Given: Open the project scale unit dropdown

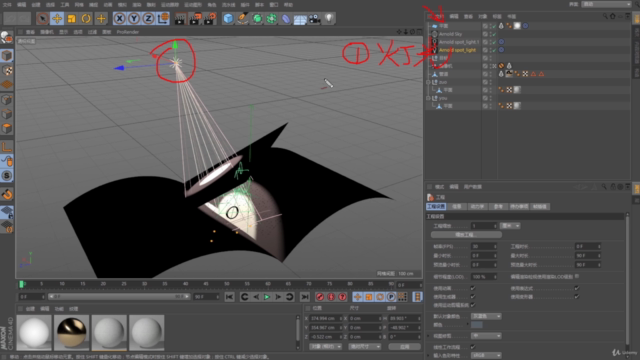Looking at the screenshot, I should (x=510, y=226).
